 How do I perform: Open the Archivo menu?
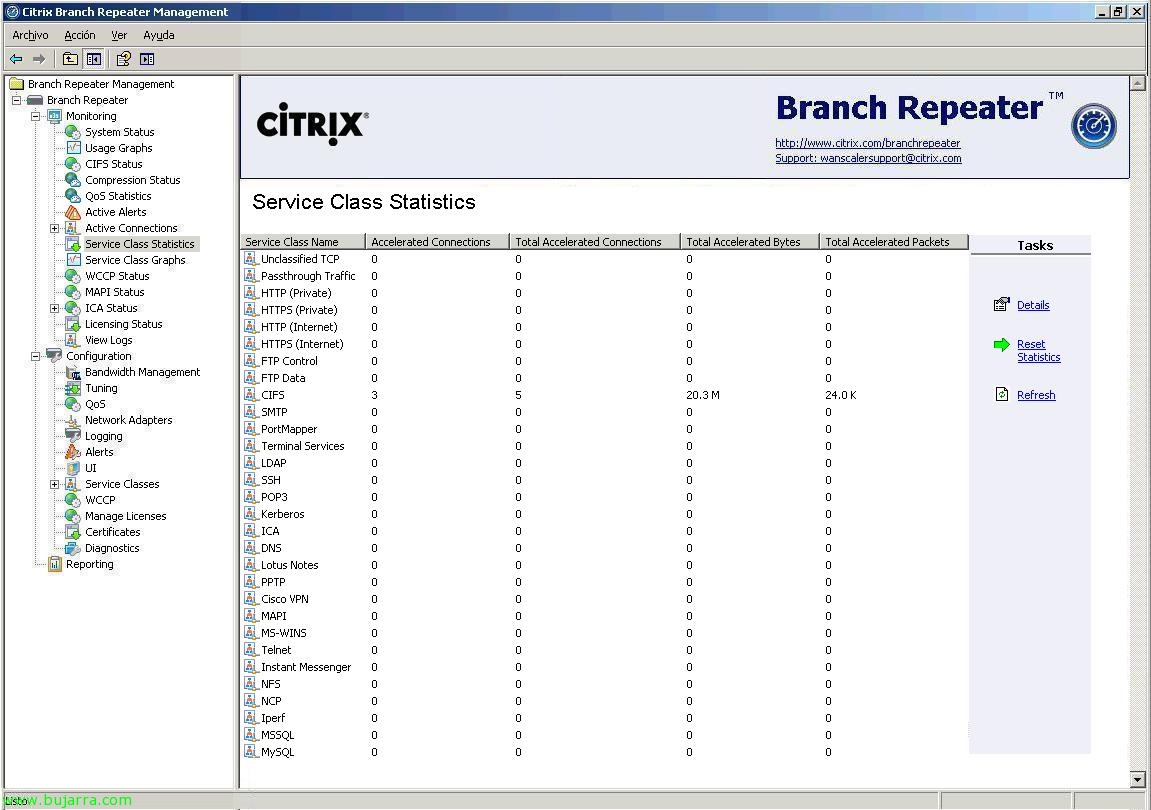(30, 35)
